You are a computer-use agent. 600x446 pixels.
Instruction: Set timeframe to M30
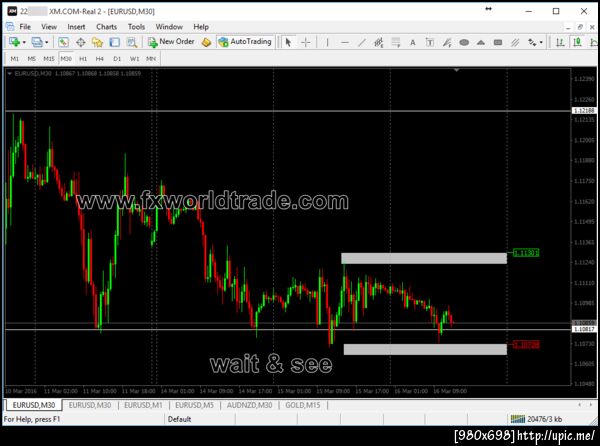tap(66, 59)
